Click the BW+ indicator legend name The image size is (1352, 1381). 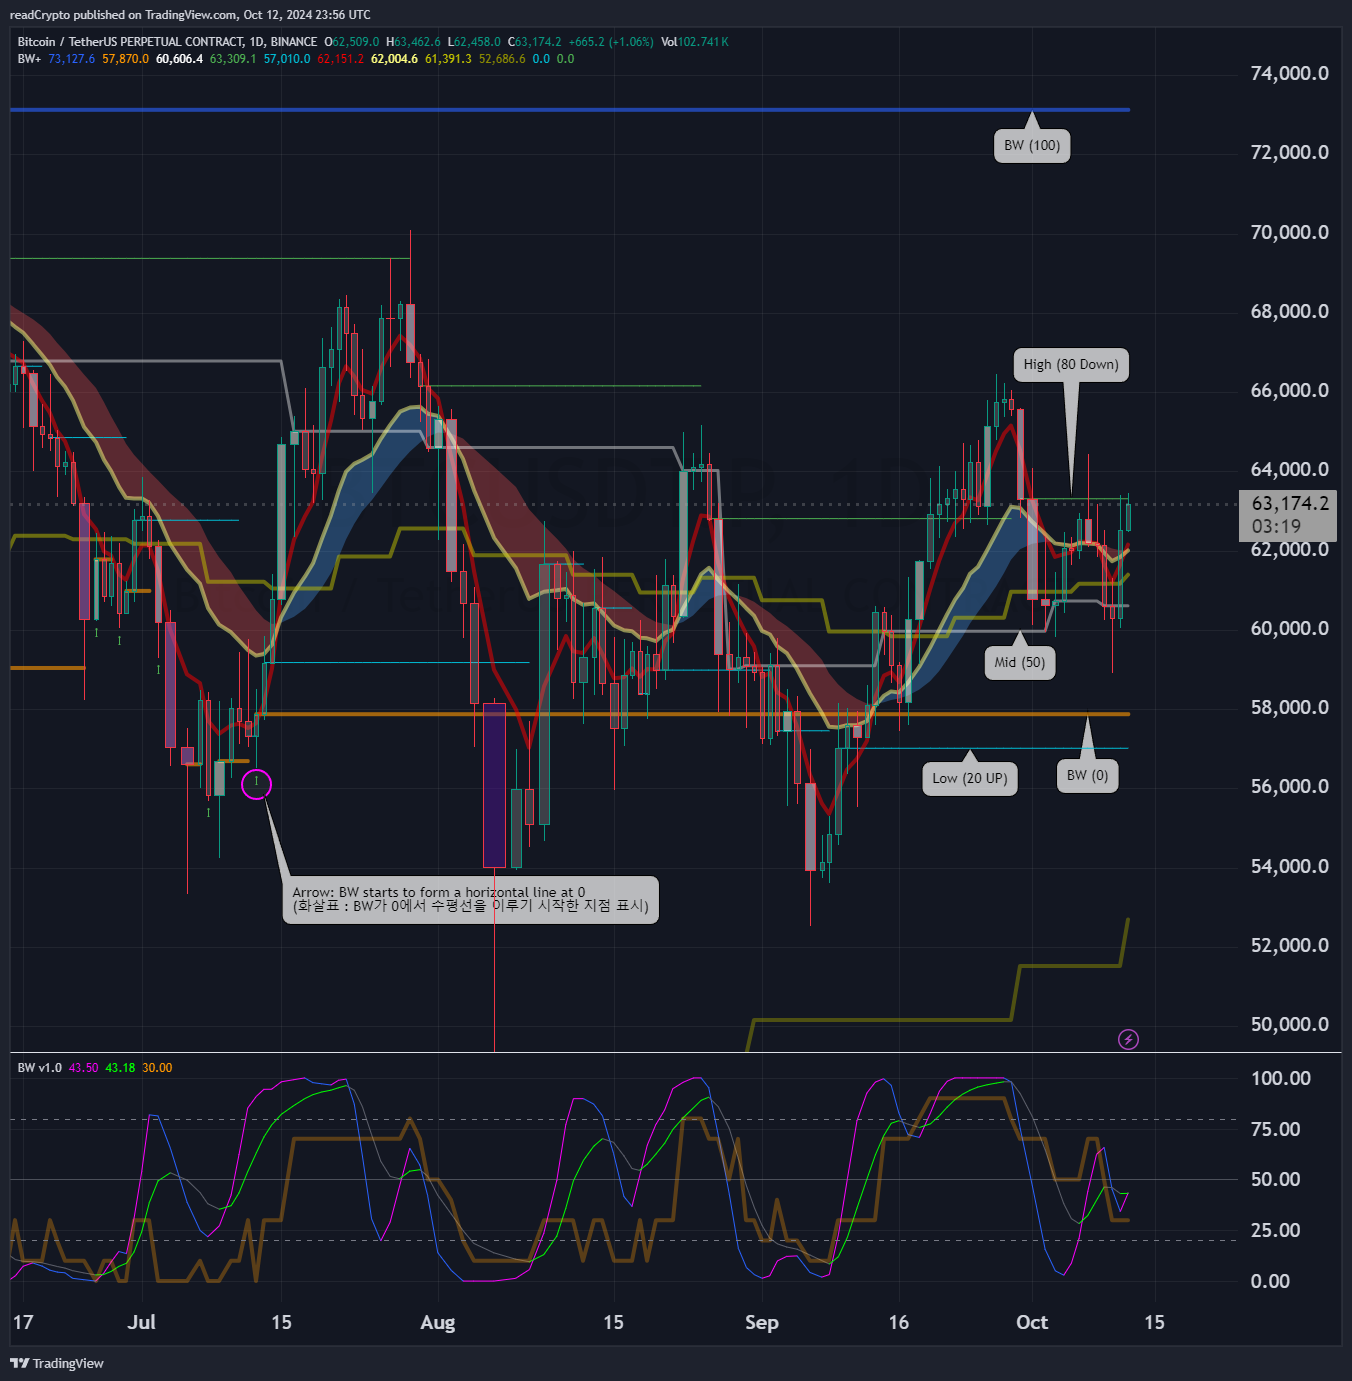pos(29,59)
